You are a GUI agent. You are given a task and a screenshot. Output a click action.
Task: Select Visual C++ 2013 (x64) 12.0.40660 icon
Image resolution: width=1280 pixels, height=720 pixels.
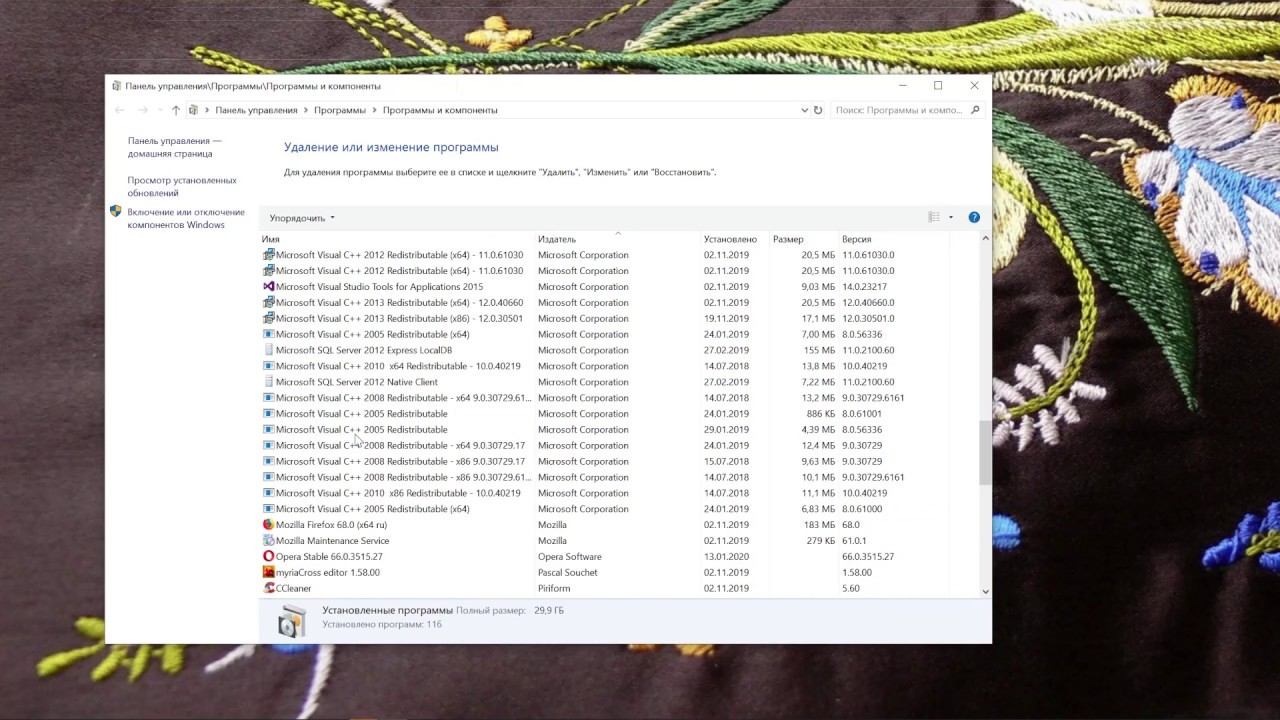(268, 303)
